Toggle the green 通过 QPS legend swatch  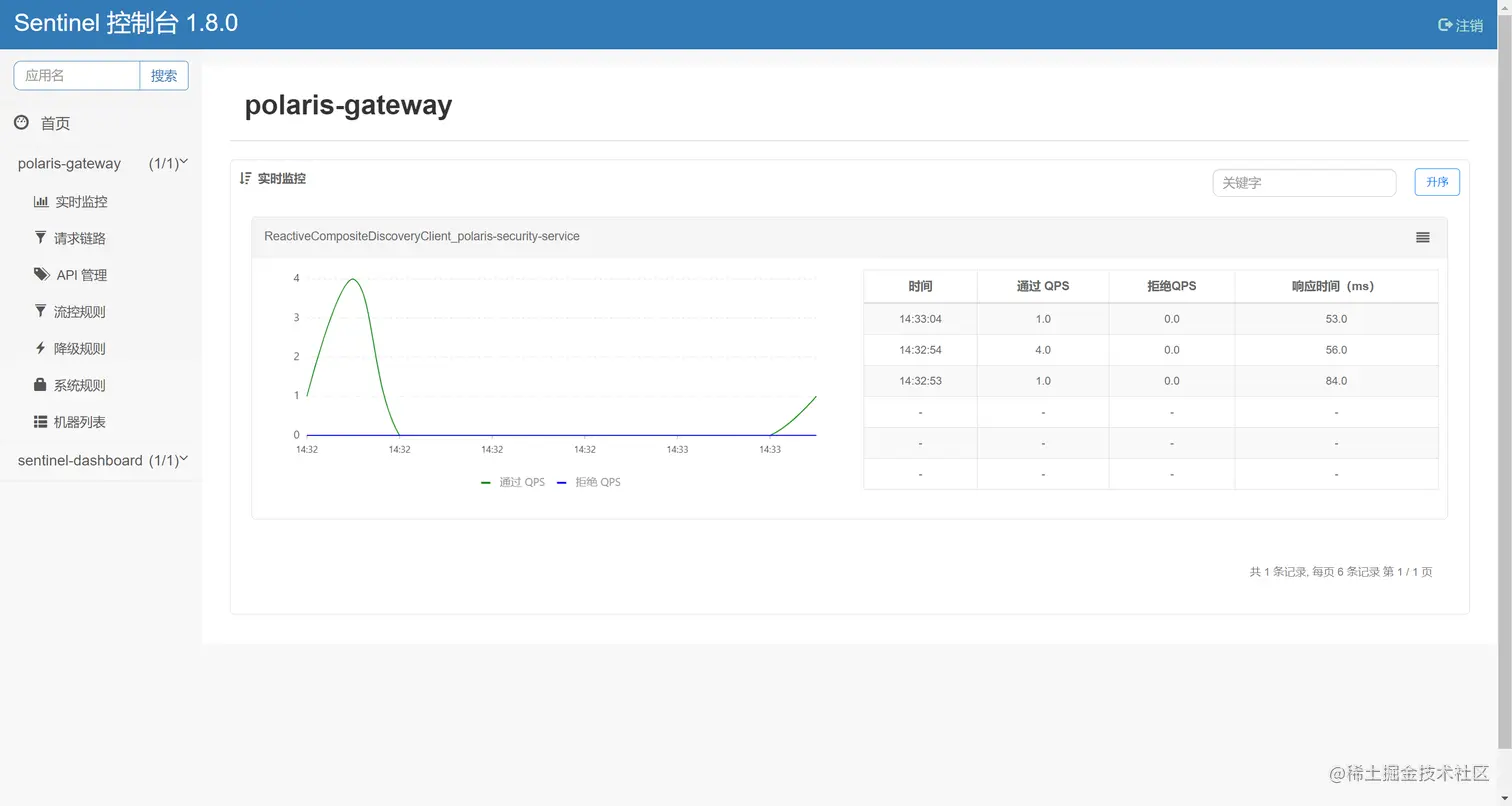486,482
